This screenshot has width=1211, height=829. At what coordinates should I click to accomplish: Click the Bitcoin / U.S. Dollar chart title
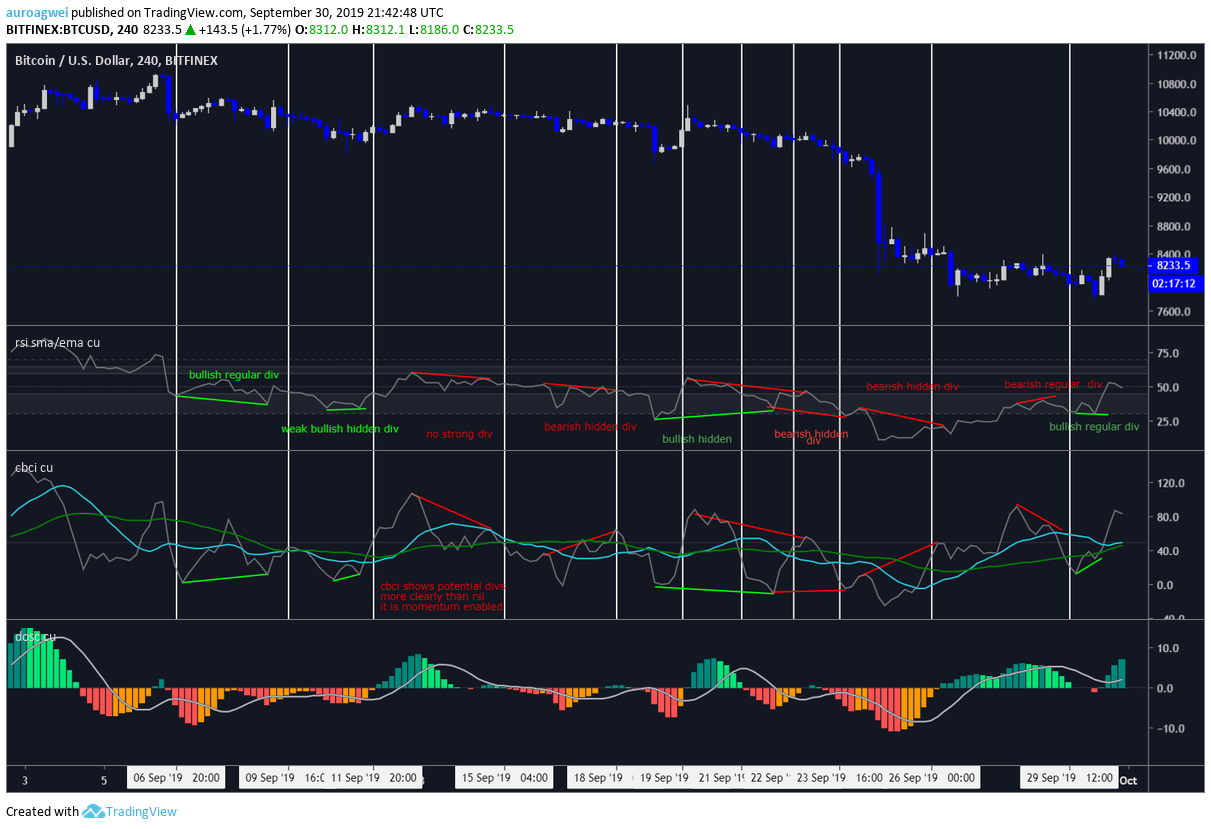pyautogui.click(x=116, y=60)
